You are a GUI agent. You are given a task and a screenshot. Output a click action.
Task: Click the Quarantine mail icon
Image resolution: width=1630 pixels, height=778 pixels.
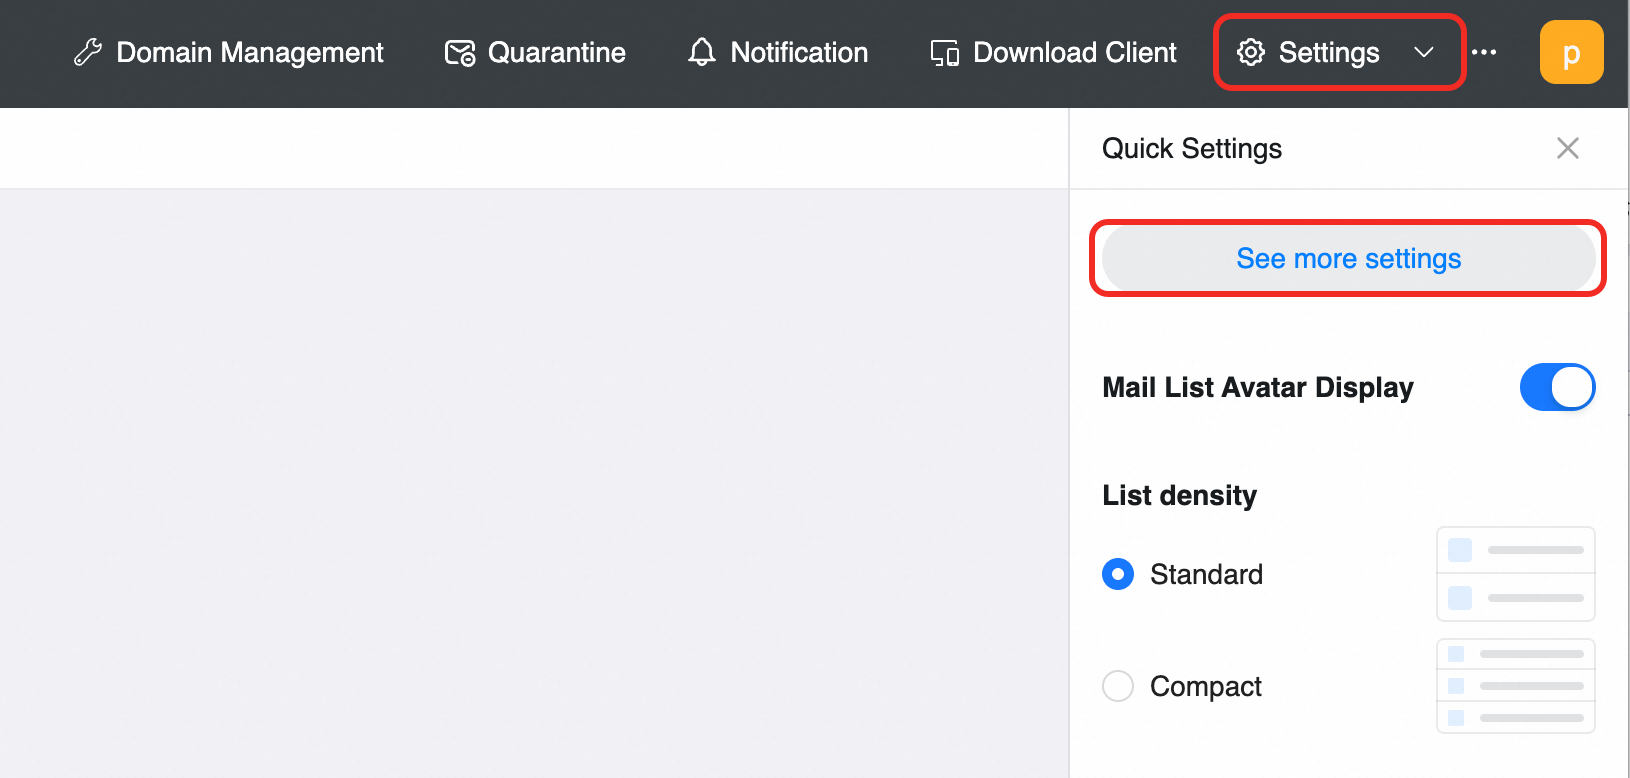pyautogui.click(x=460, y=53)
